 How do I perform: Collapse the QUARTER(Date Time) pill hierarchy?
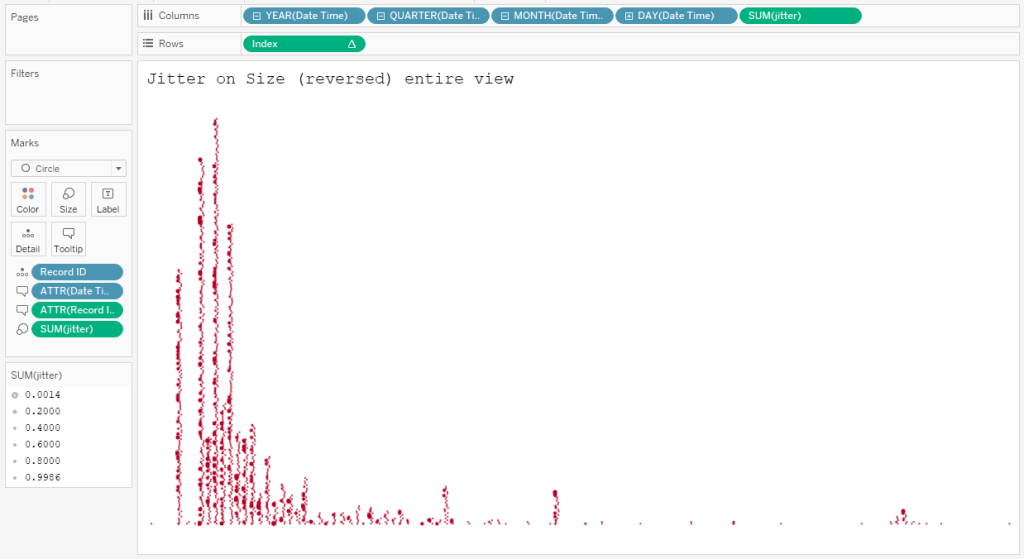coord(381,16)
